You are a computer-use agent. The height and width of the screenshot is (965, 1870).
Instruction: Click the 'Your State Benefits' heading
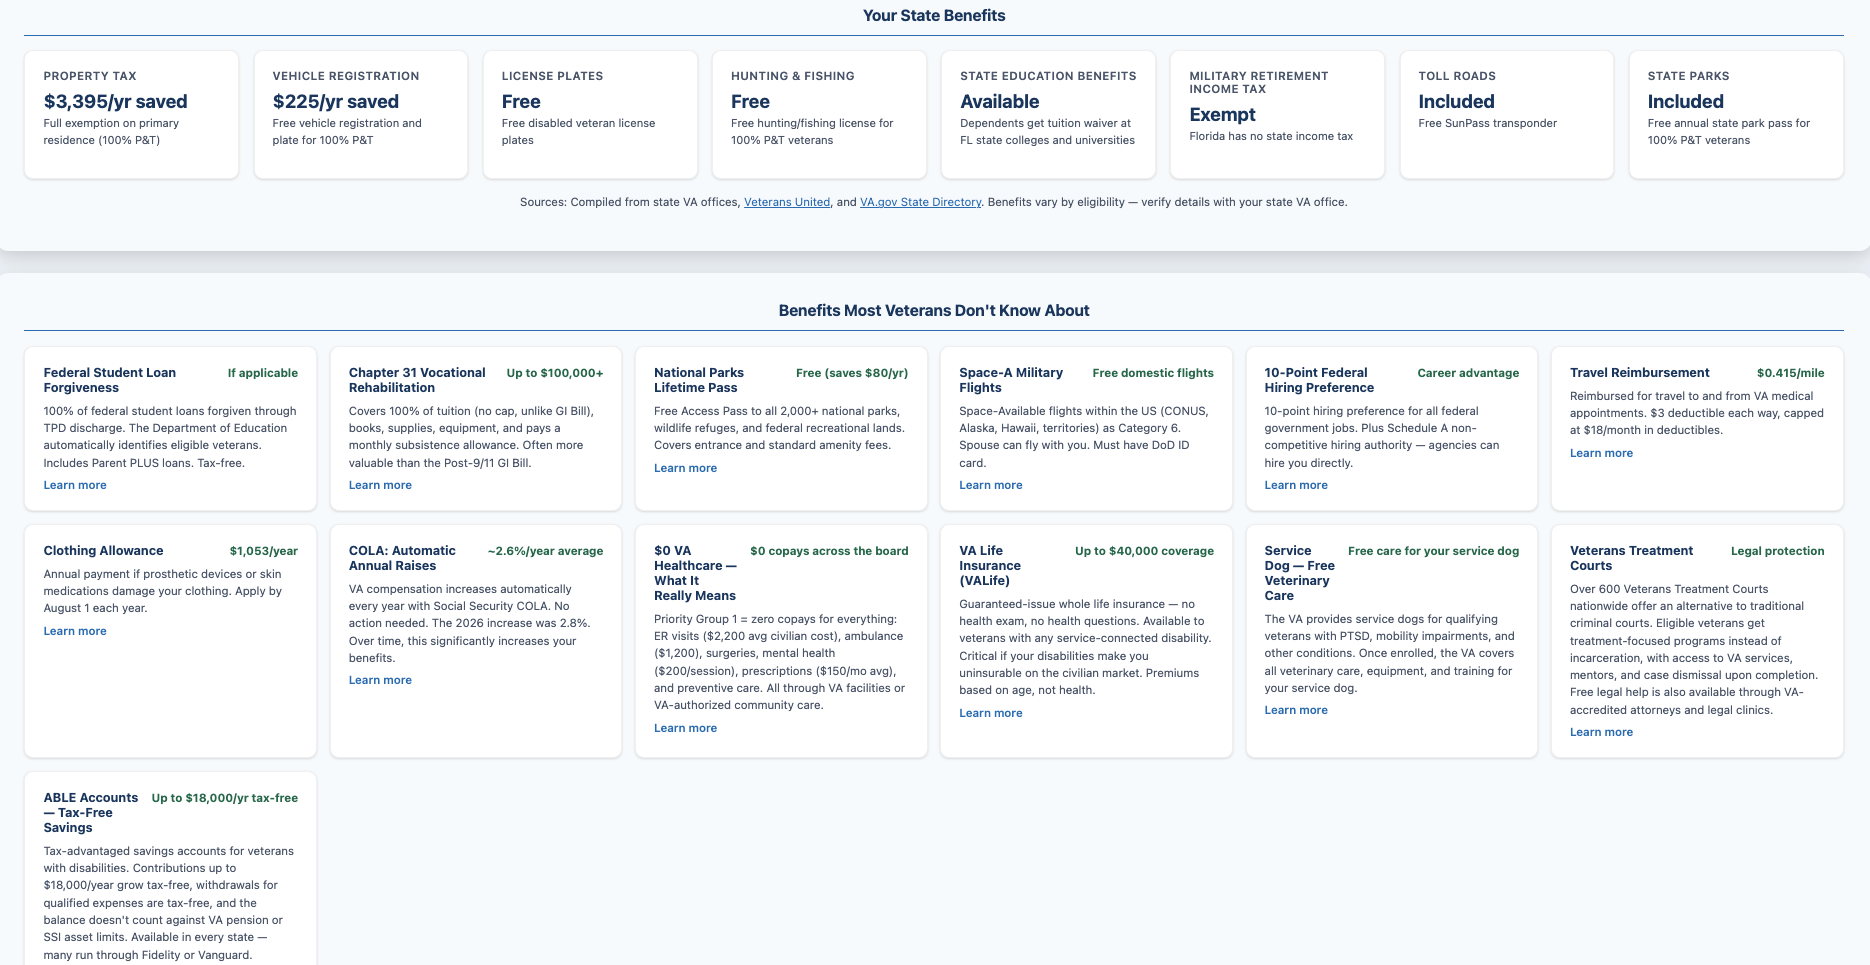point(934,15)
